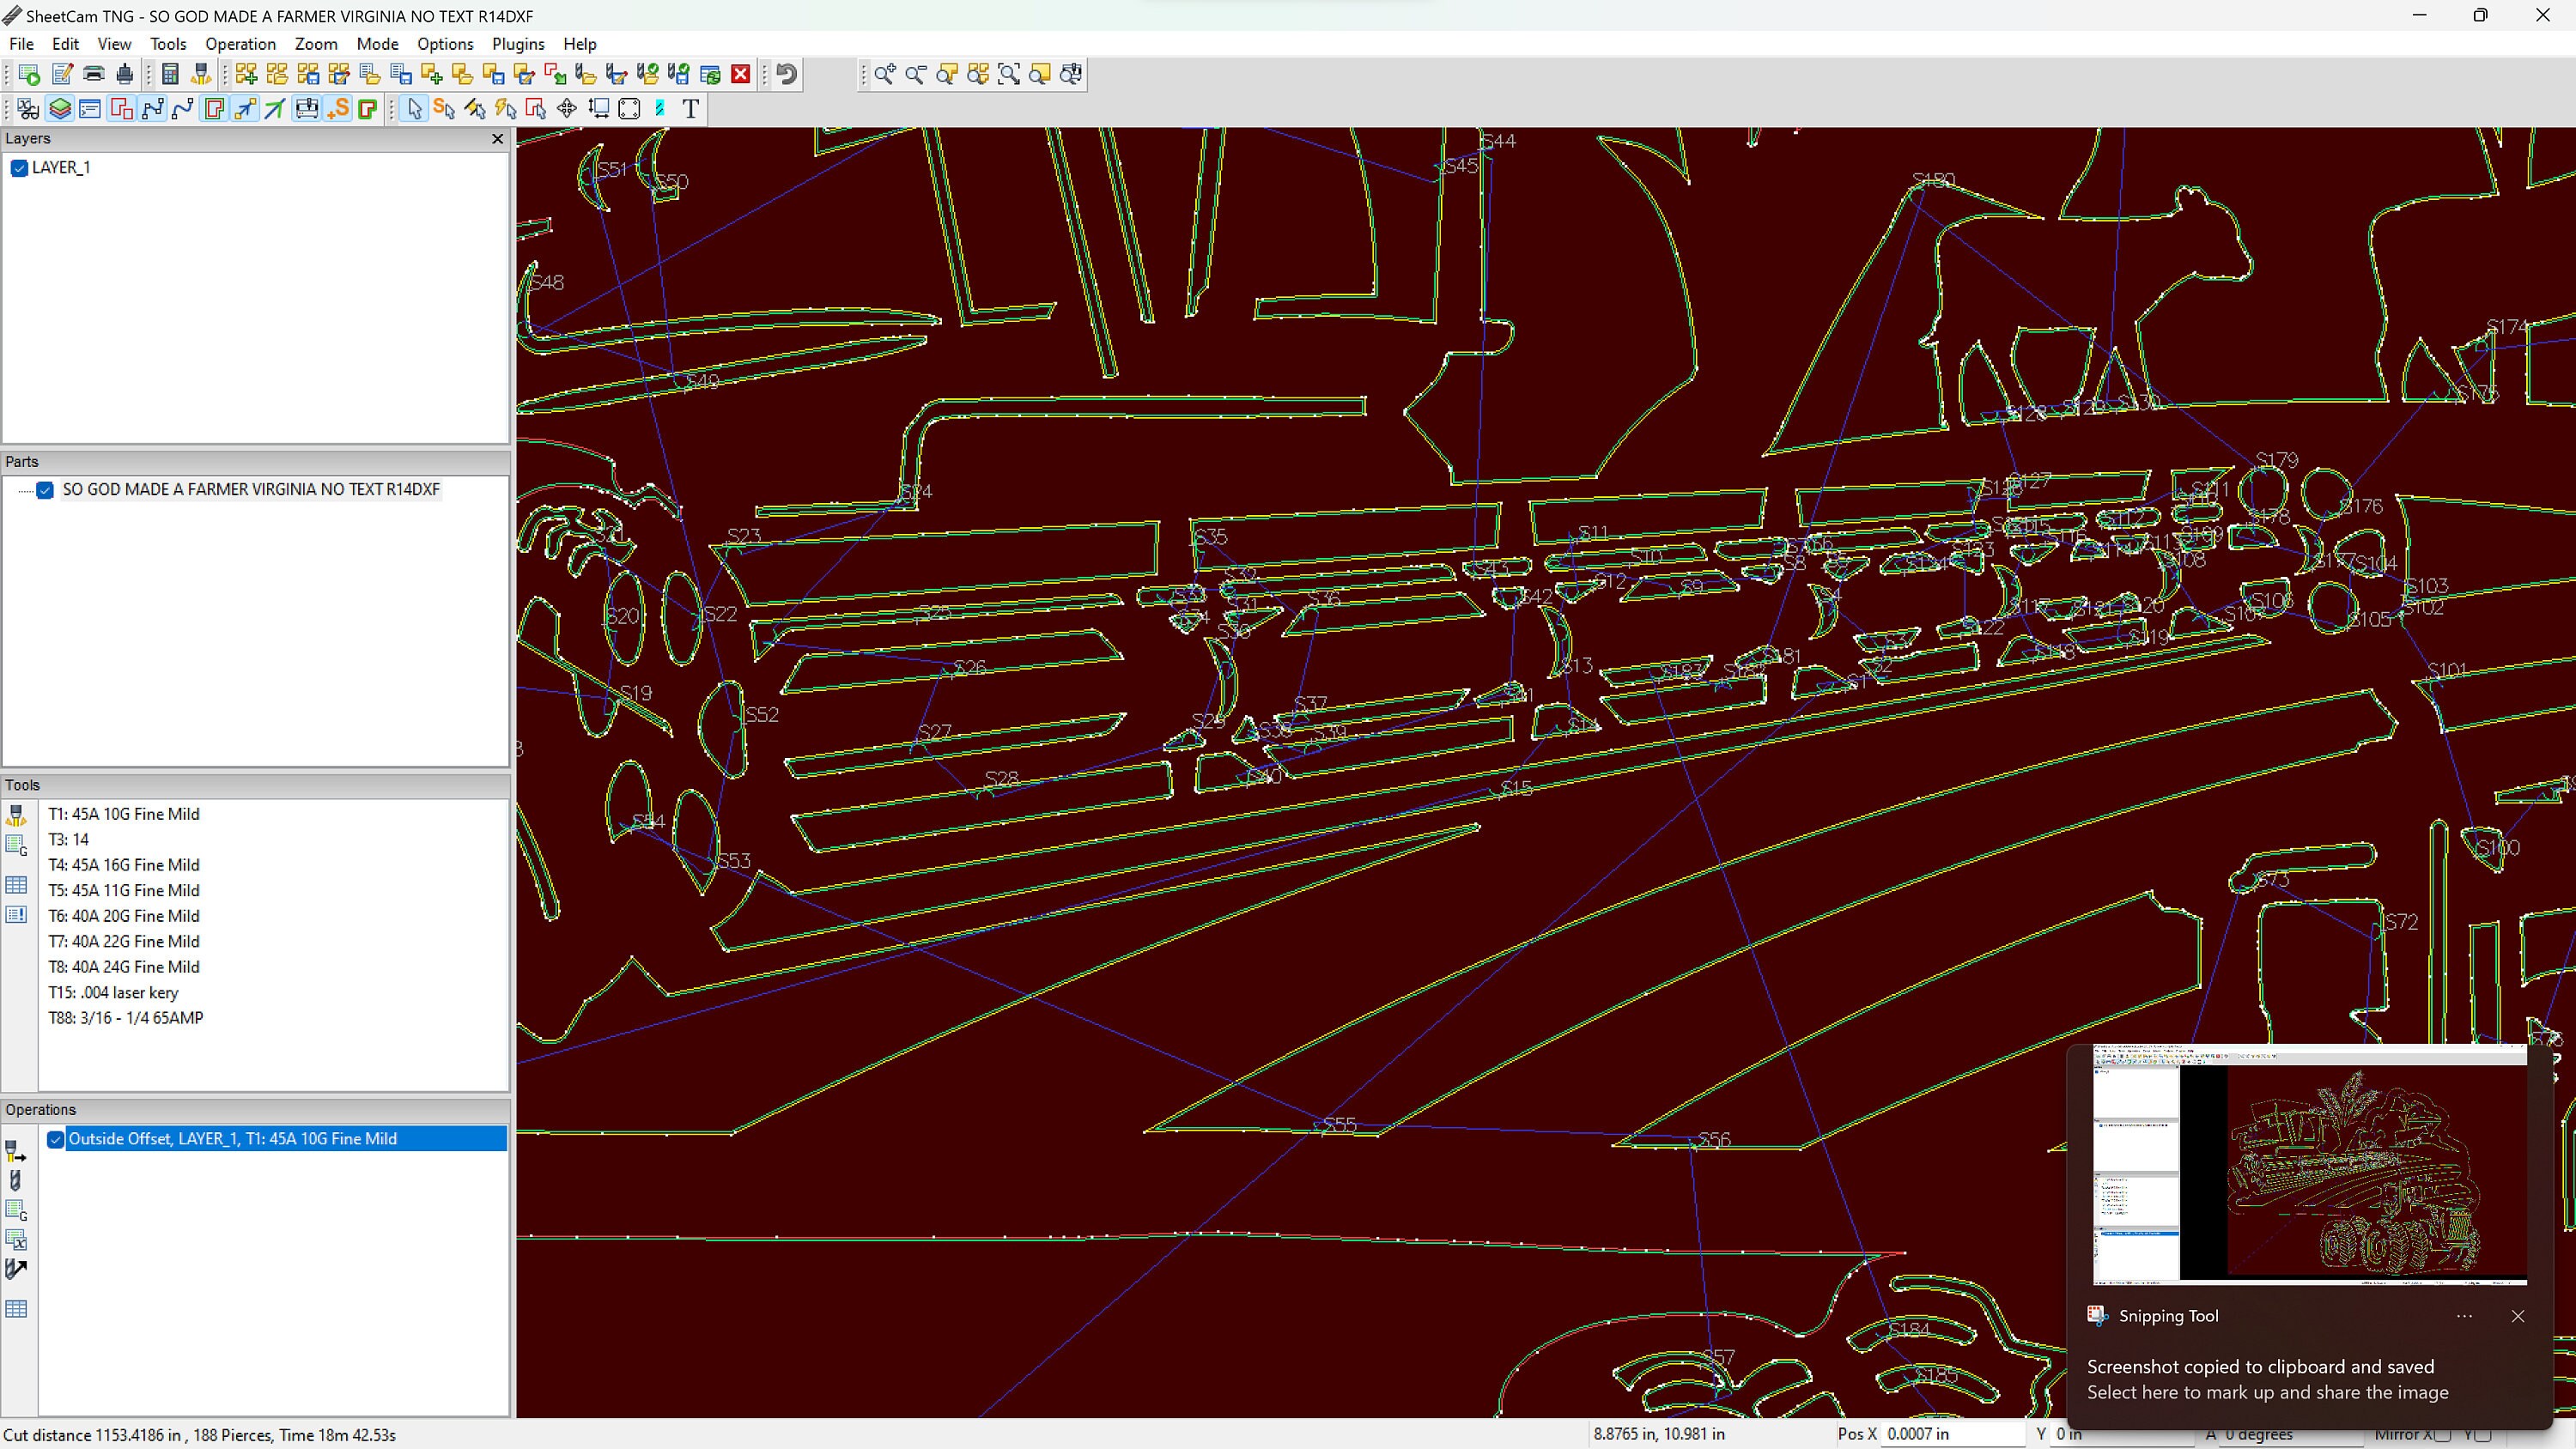
Task: Select the Zoom out magnifier tool
Action: 915,74
